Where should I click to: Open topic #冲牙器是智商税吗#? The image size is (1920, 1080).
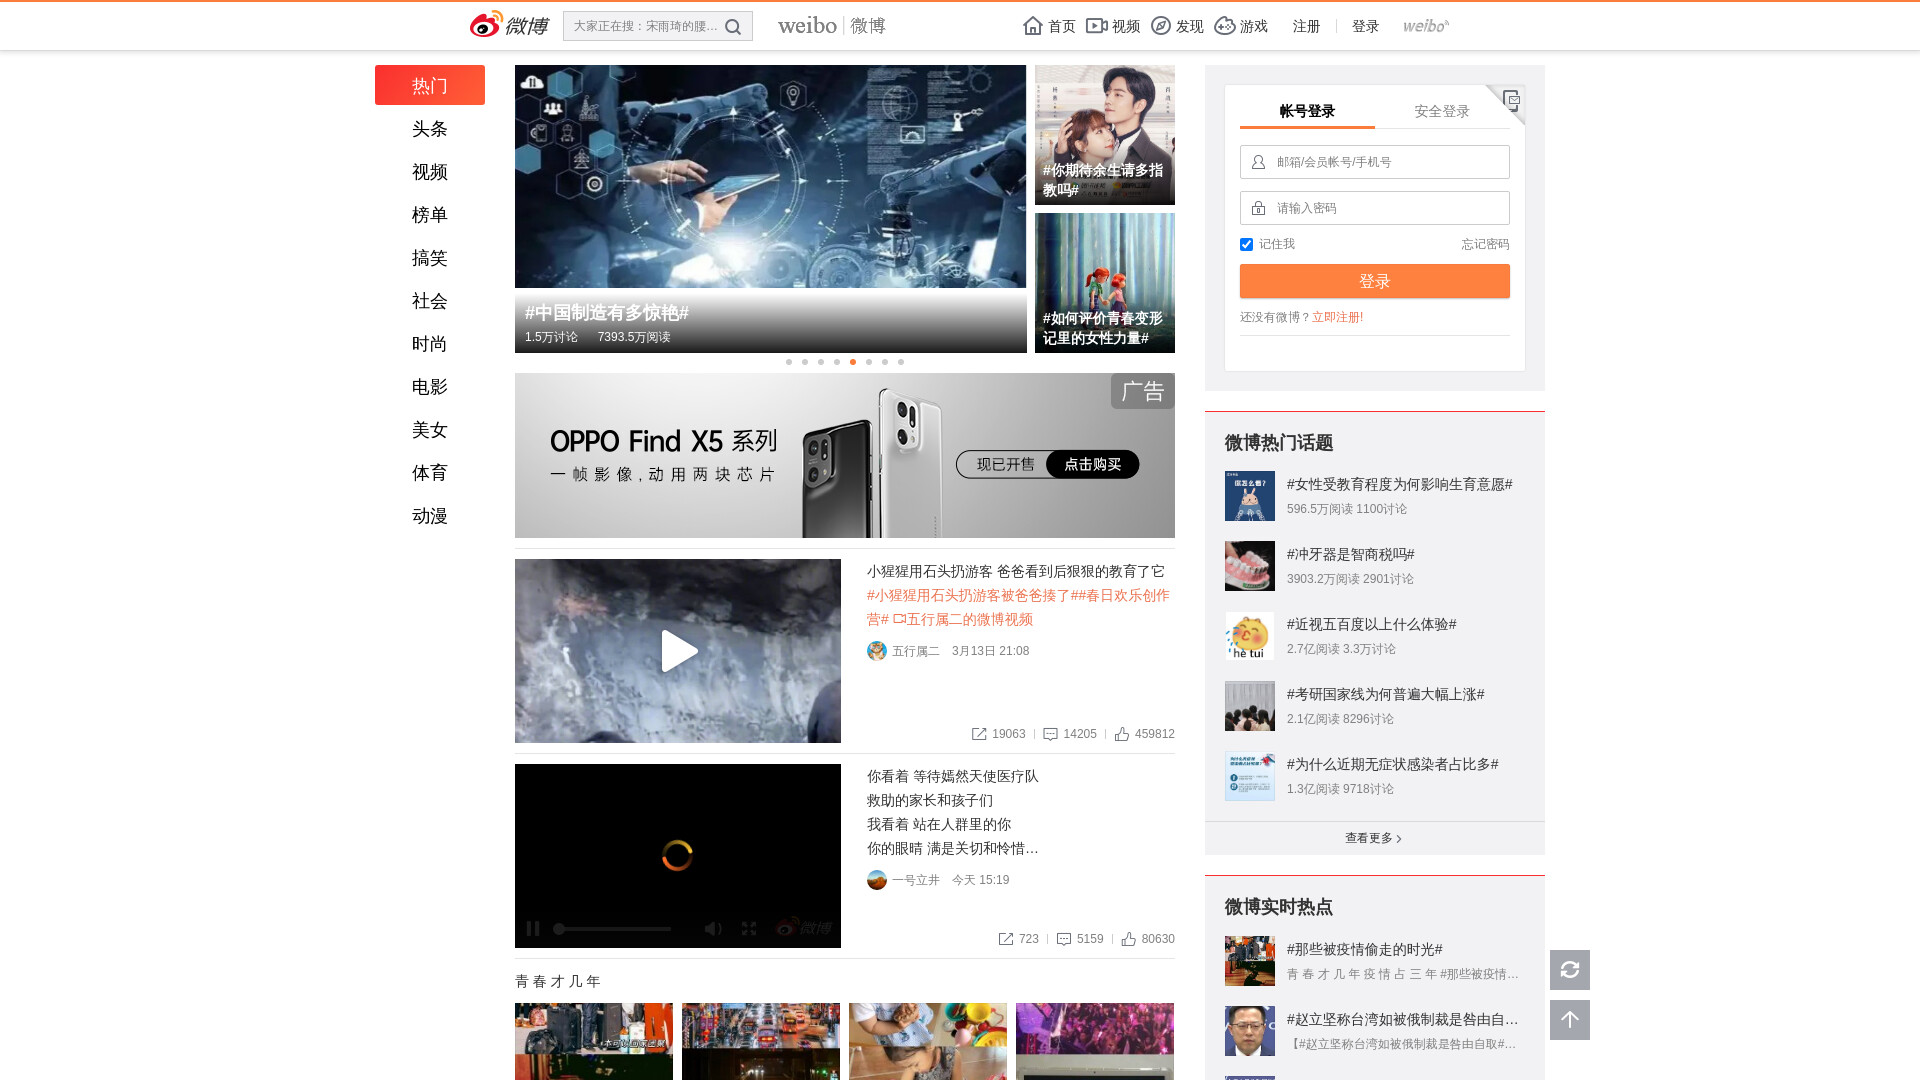coord(1350,554)
